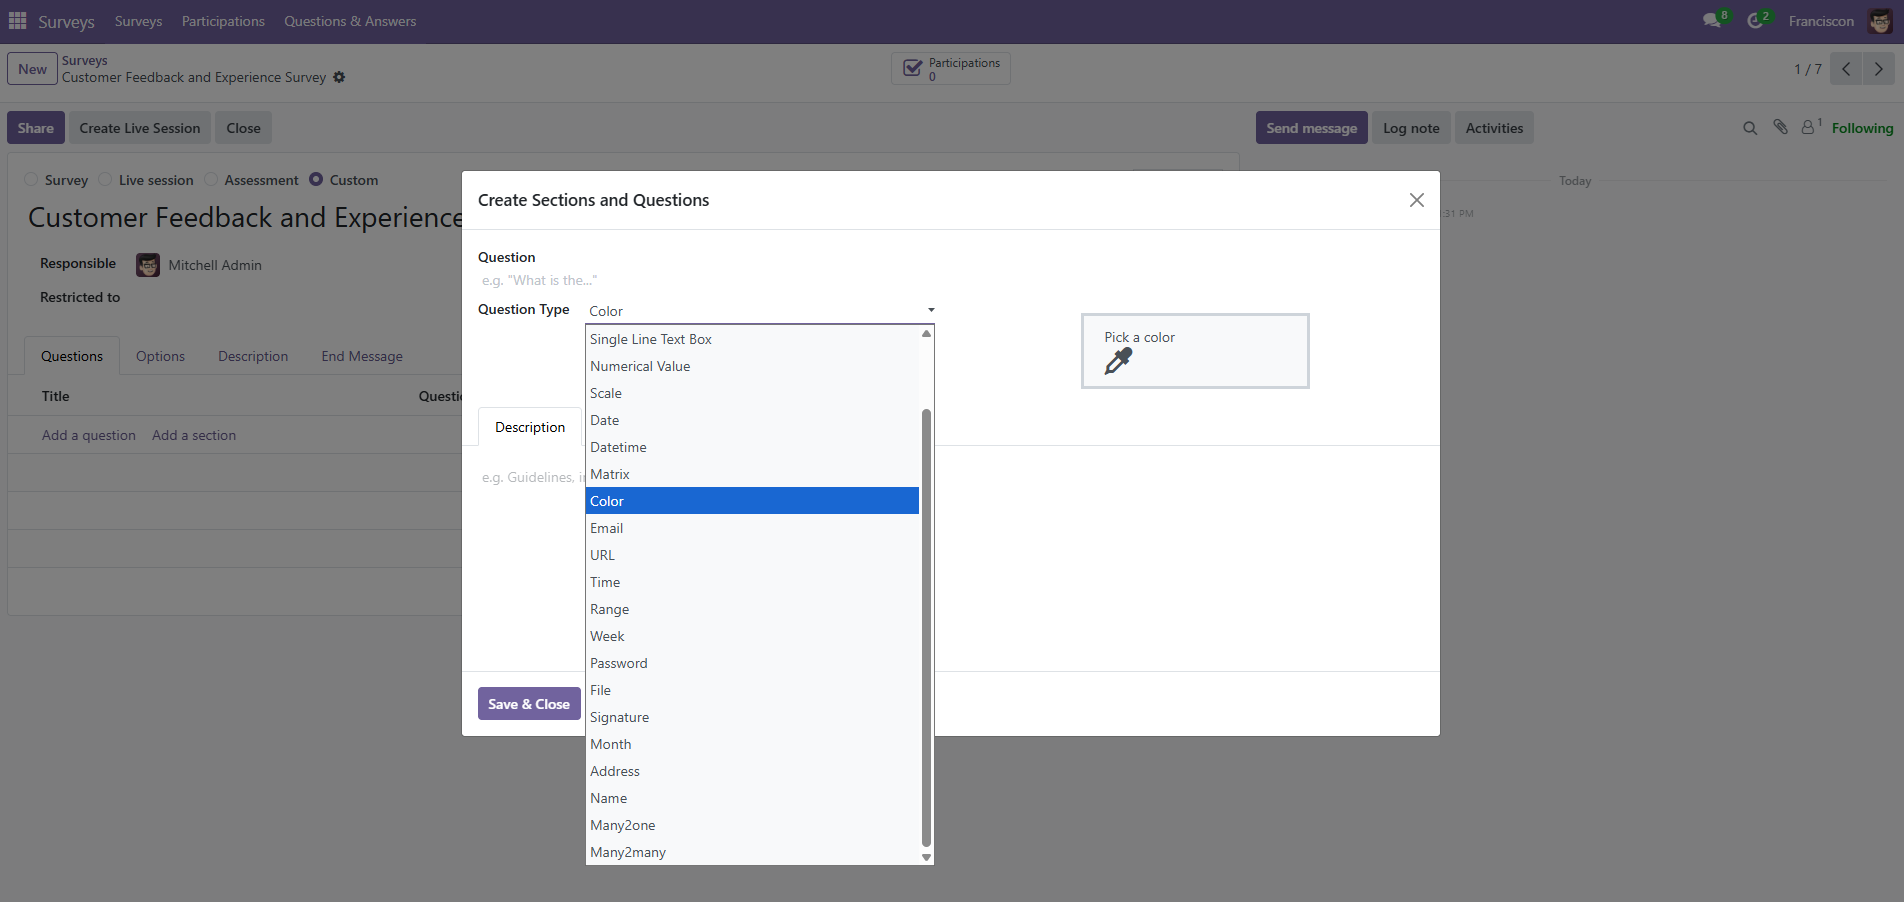
Task: Open Description tab inside the dialog
Action: (x=530, y=427)
